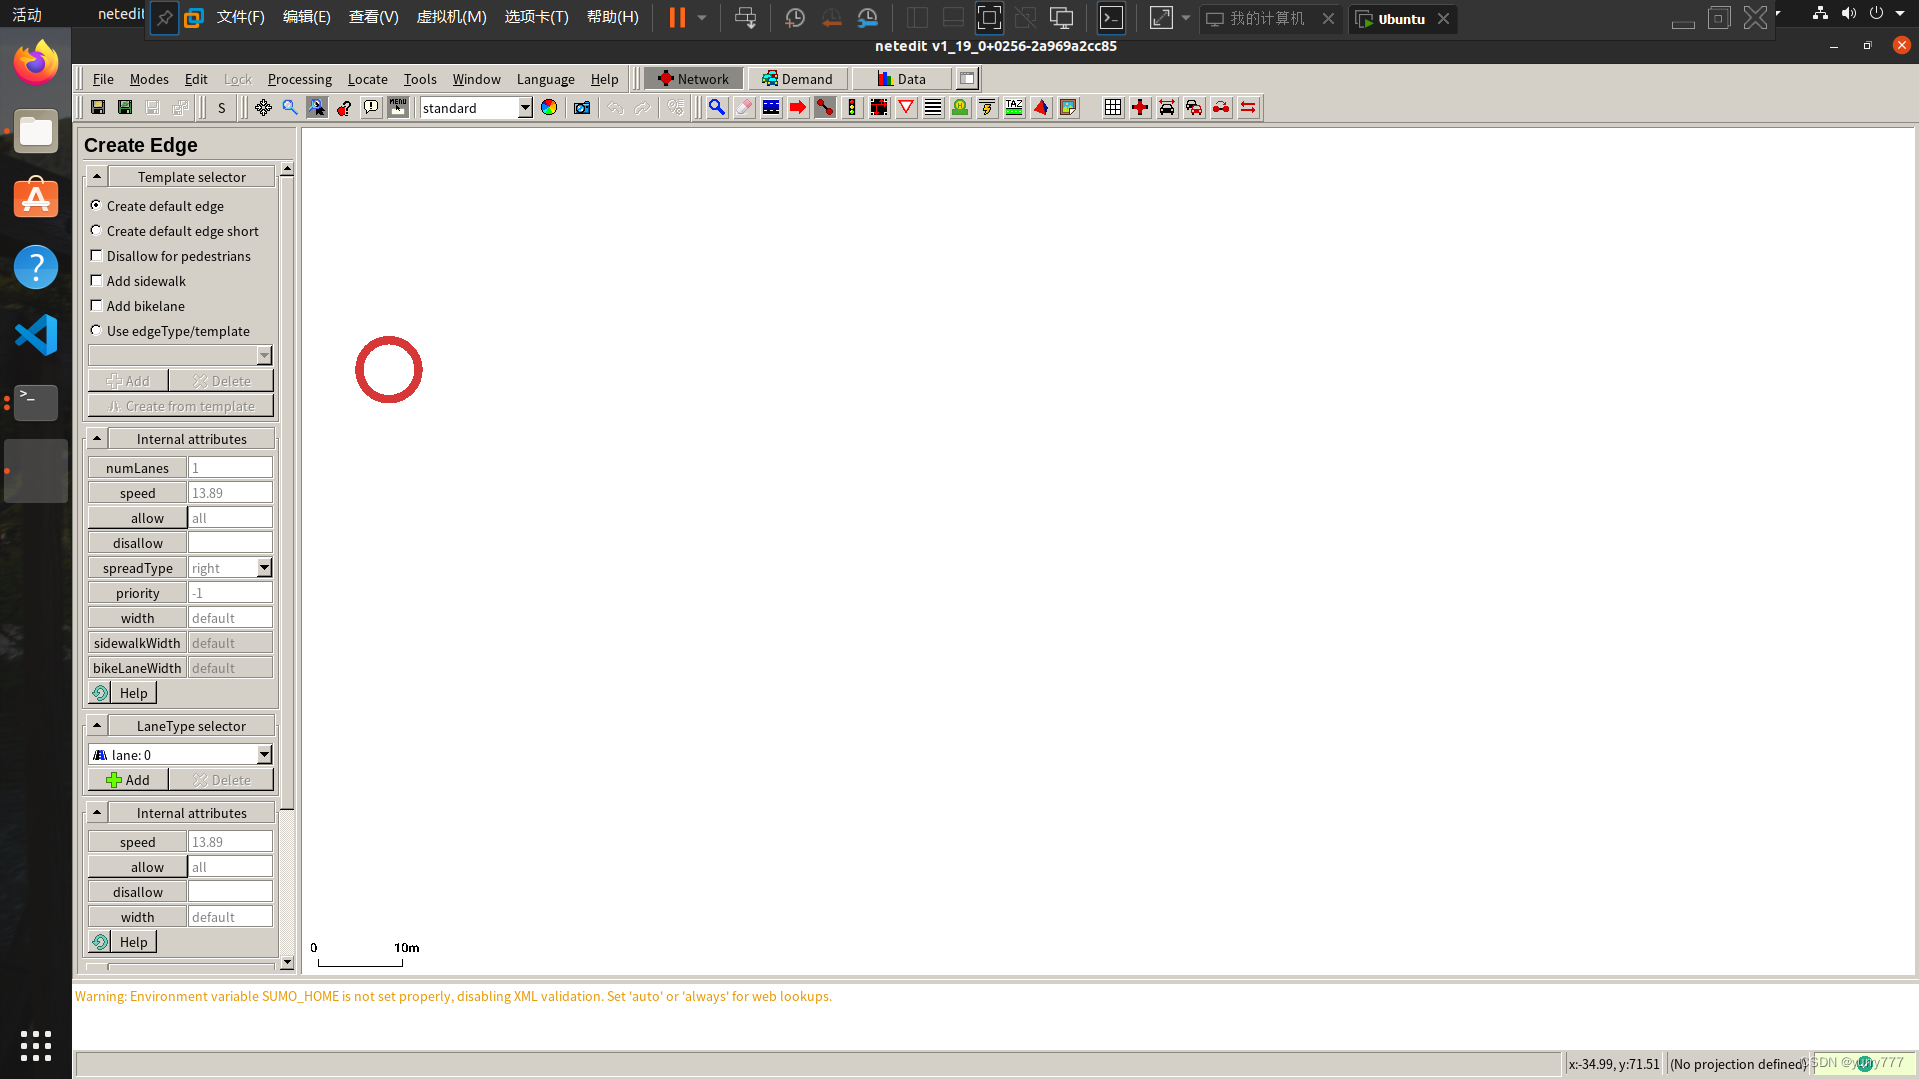Open the Processing menu
Image resolution: width=1919 pixels, height=1079 pixels.
(x=299, y=79)
